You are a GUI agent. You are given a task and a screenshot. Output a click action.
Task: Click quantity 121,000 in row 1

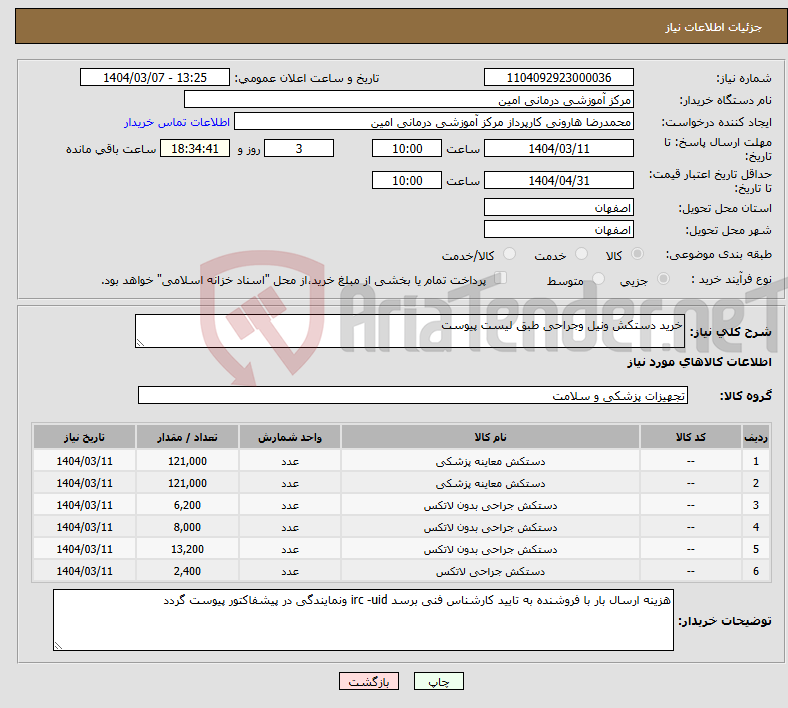point(187,461)
